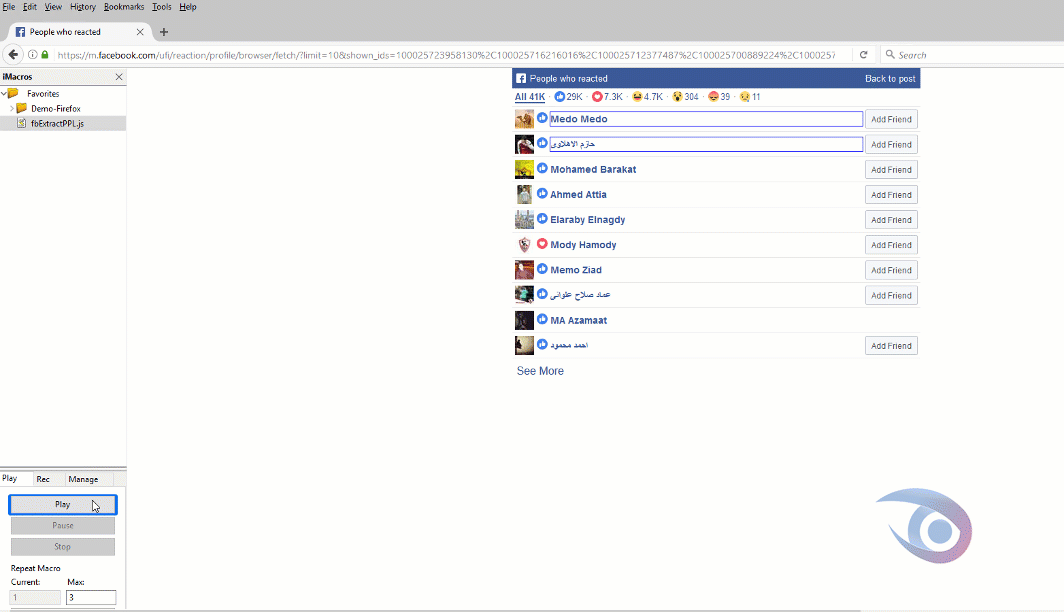
Task: Select the fbExtractPPL.js macro file
Action: pyautogui.click(x=55, y=123)
